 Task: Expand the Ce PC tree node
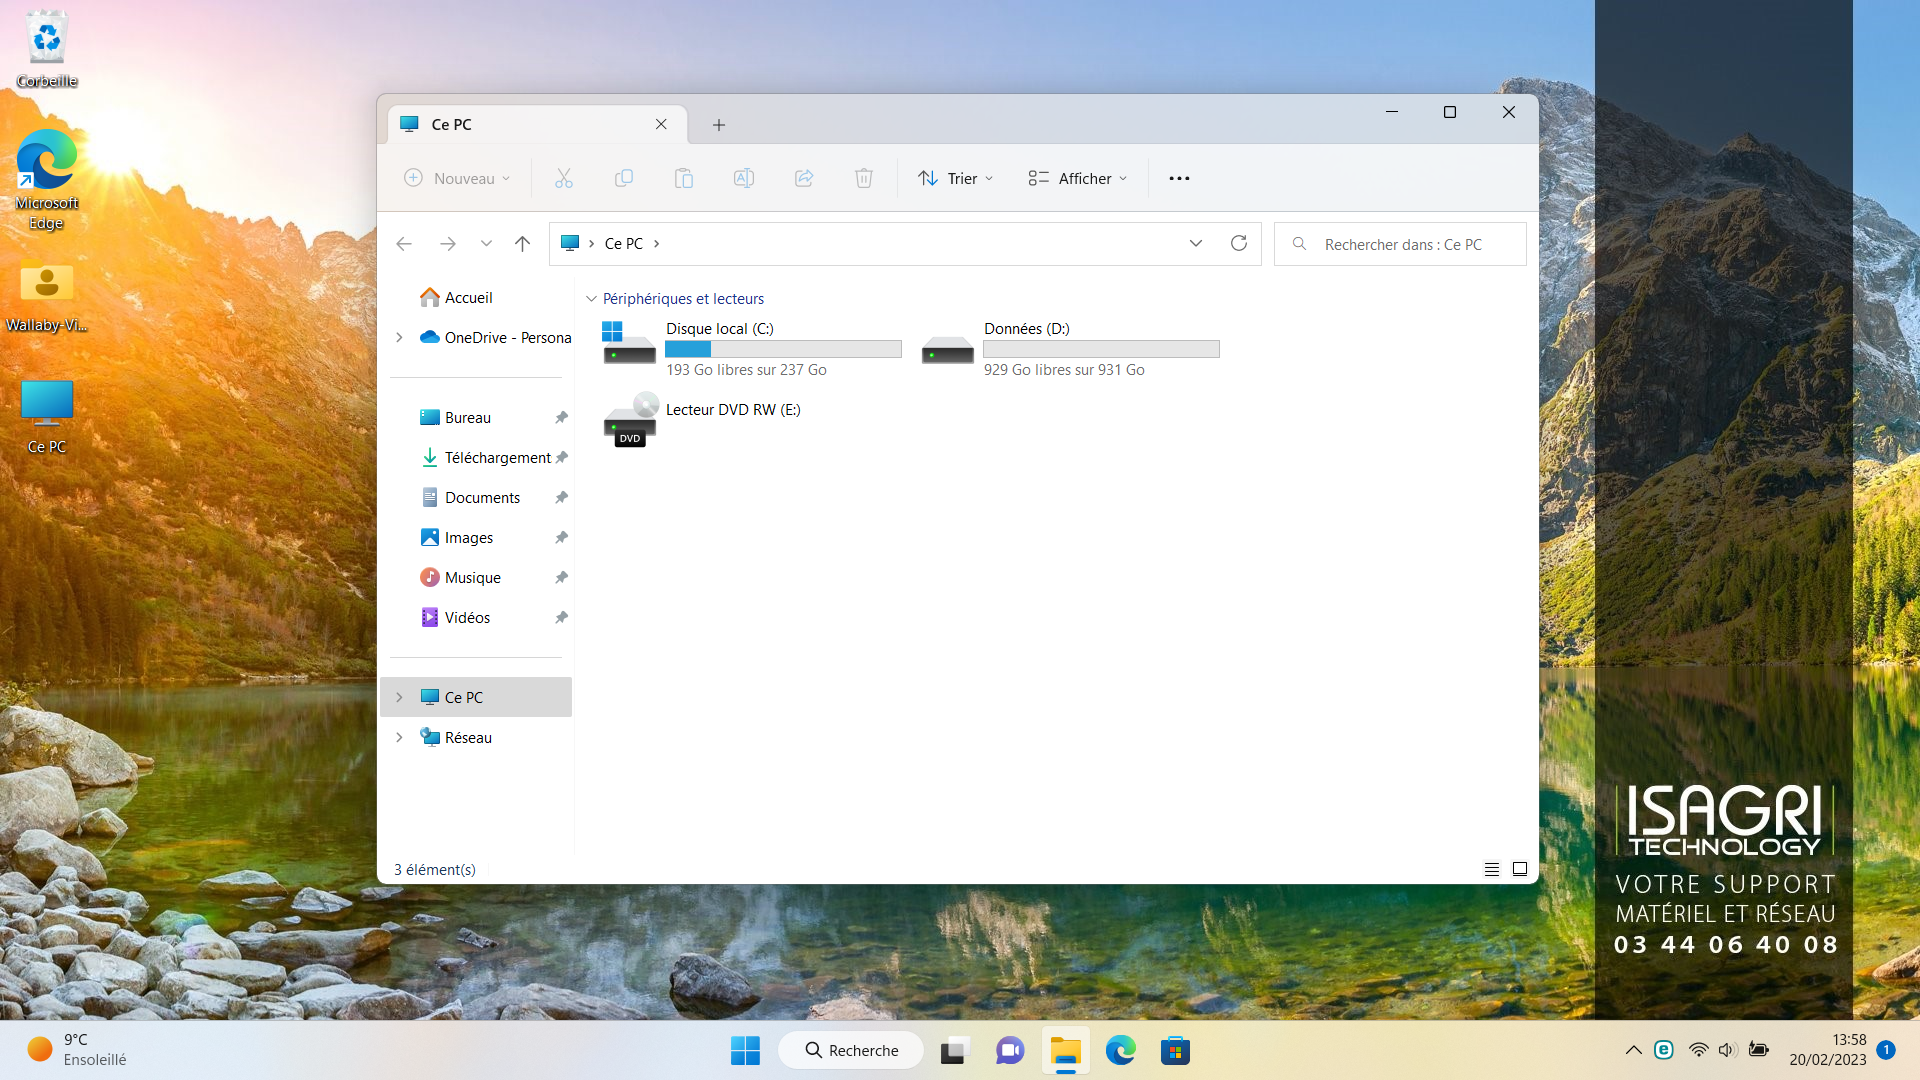coord(399,697)
